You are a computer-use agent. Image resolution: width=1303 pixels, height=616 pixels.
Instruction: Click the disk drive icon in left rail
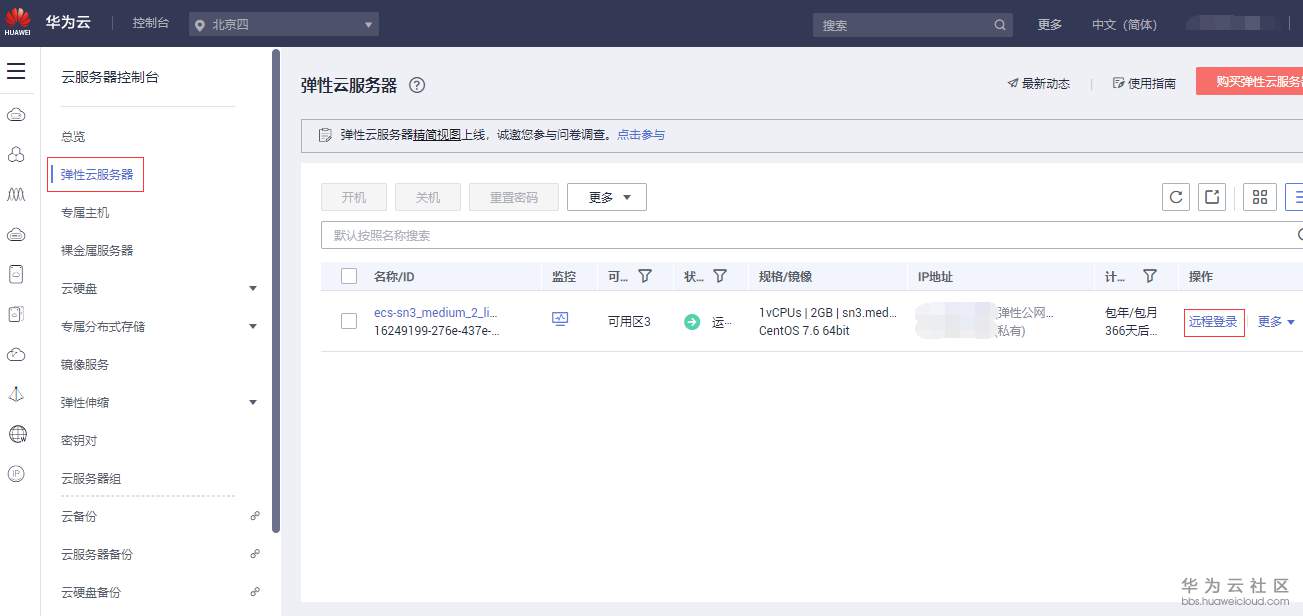16,314
